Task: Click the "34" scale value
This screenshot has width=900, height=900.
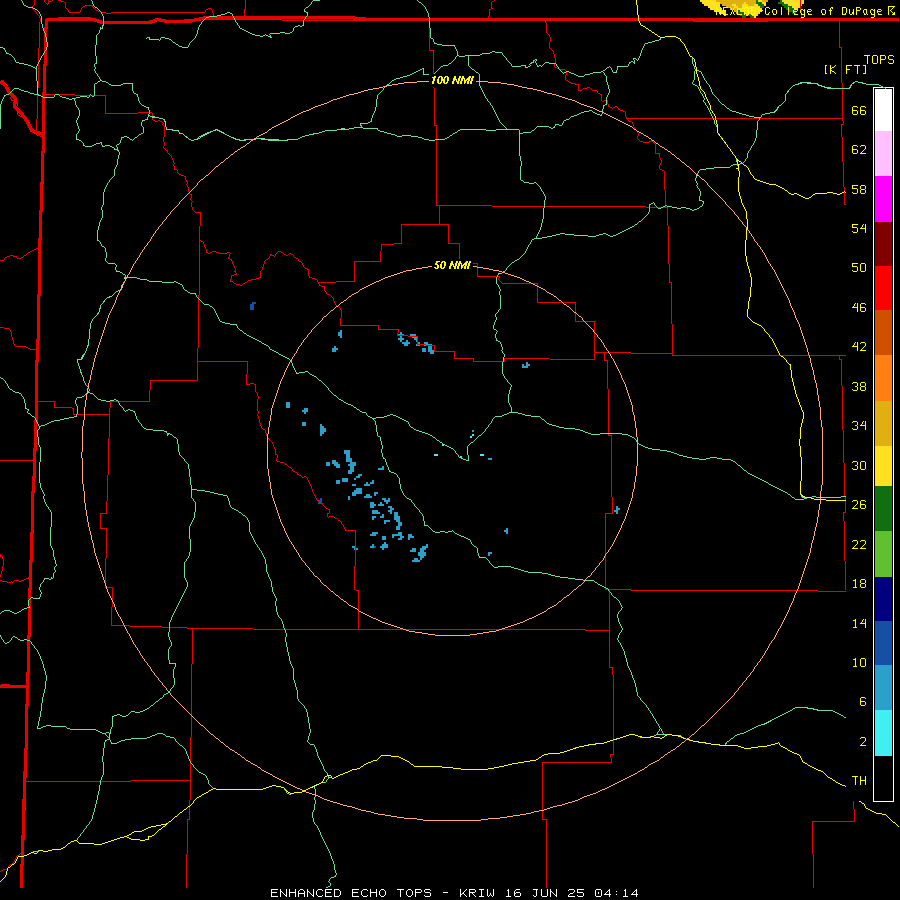Action: [859, 426]
